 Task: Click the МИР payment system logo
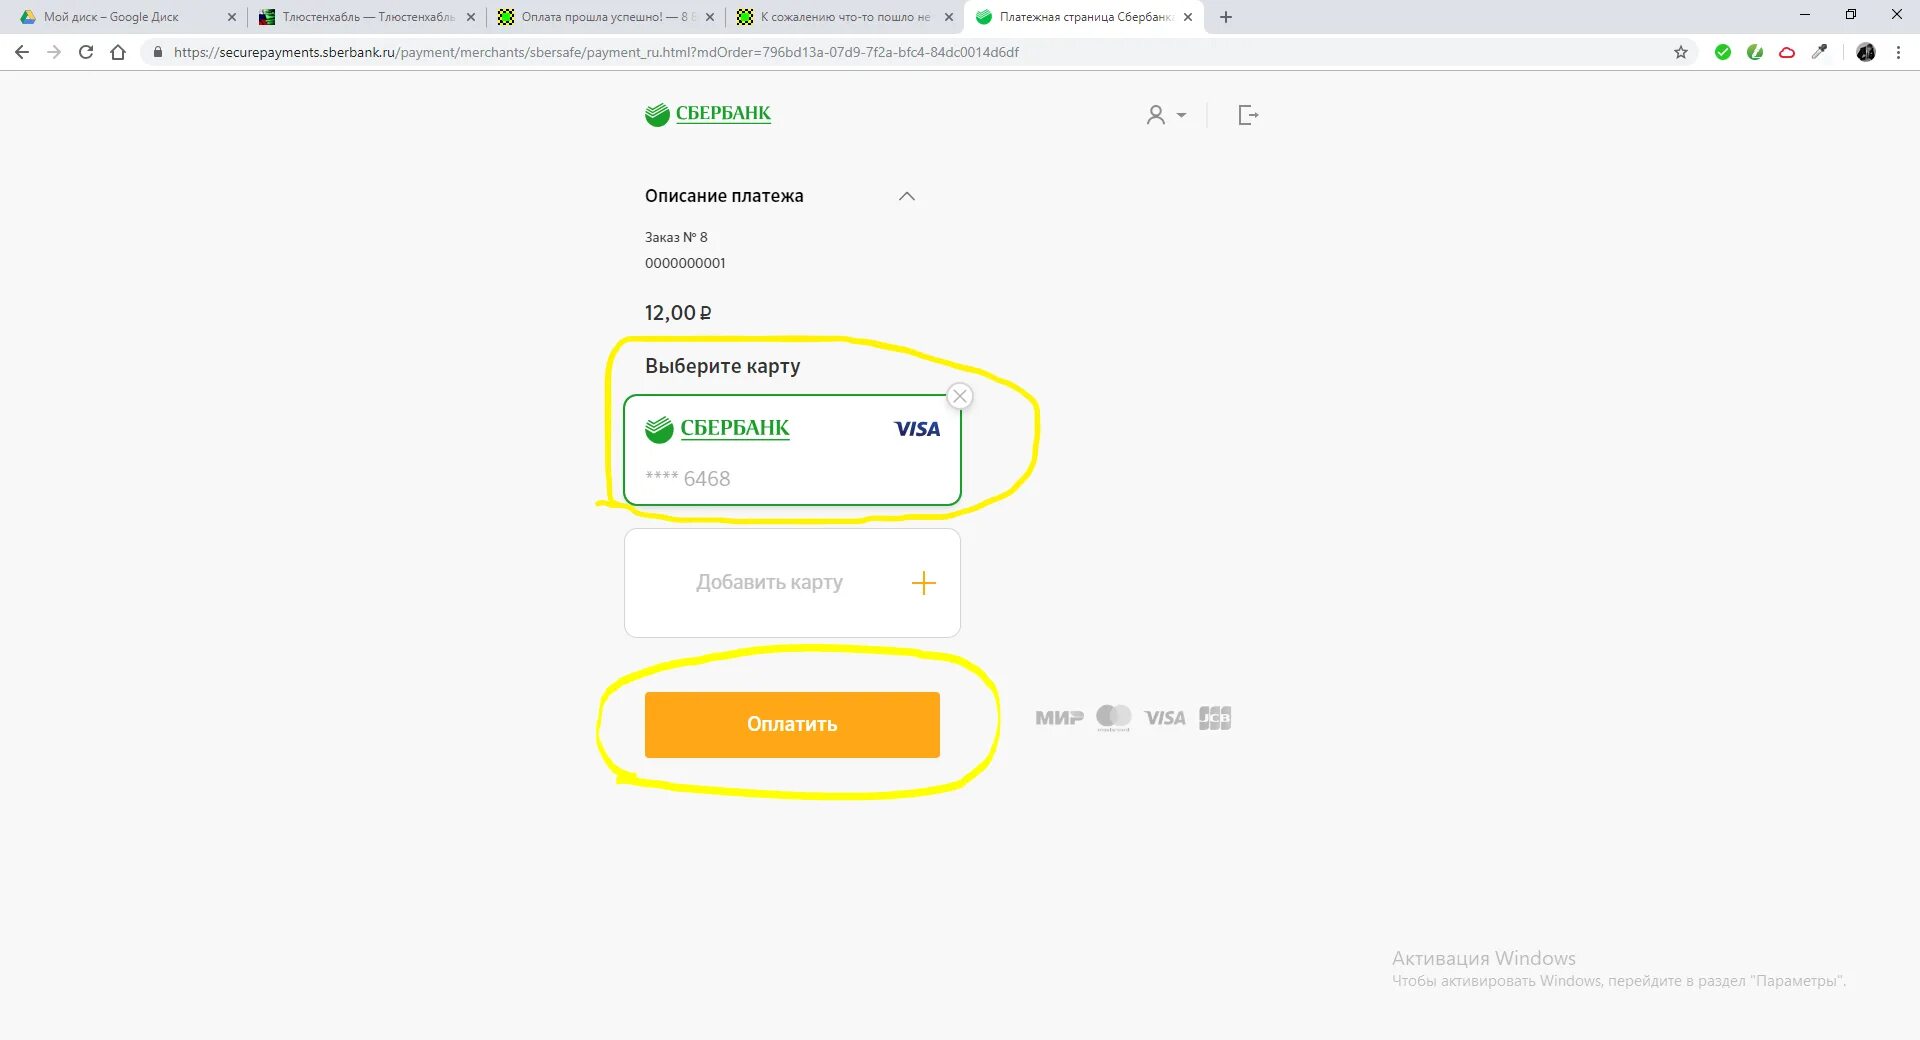coord(1060,718)
